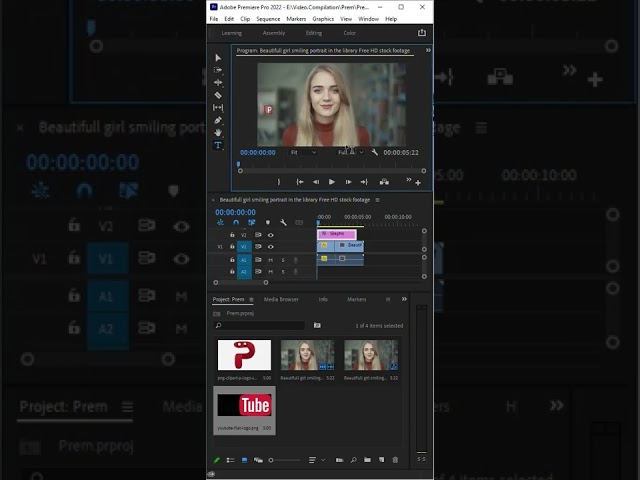Toggle Linked Selection in timeline
Screen dimensions: 640x480
(x=251, y=222)
